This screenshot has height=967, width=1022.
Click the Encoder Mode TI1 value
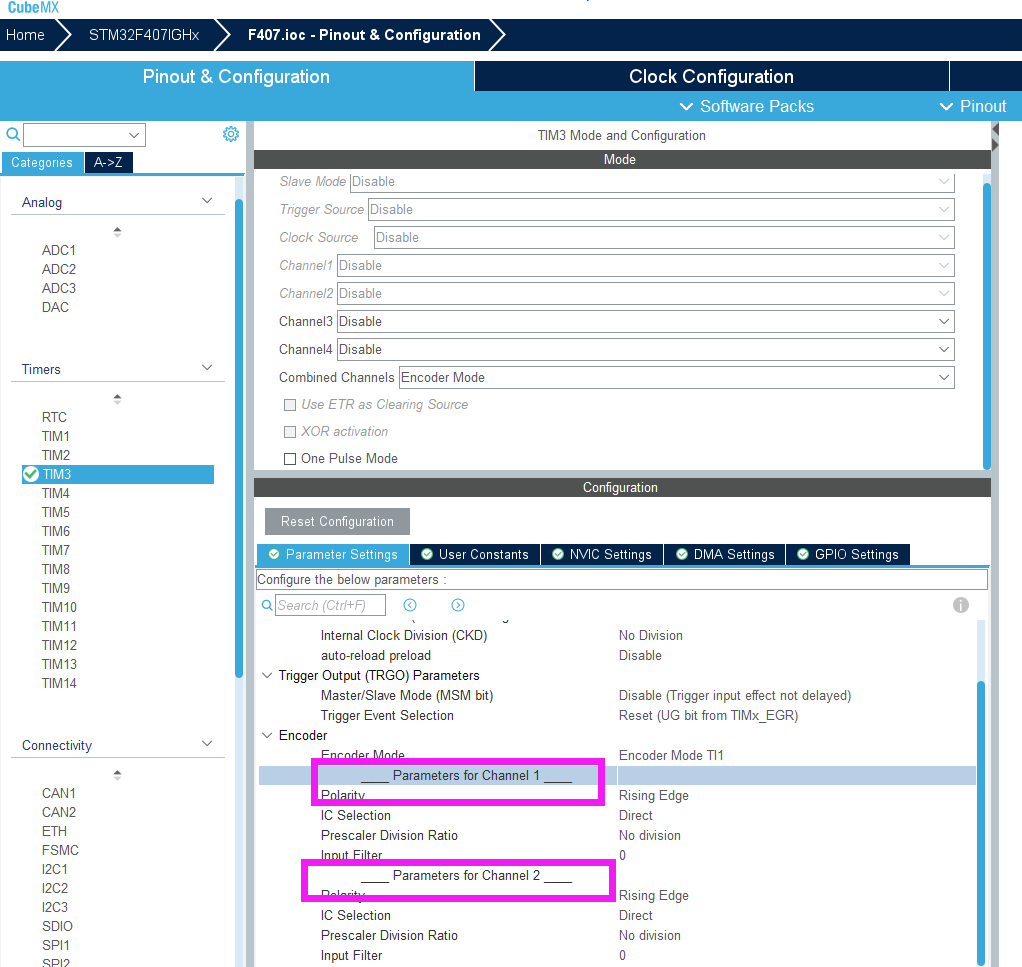671,755
